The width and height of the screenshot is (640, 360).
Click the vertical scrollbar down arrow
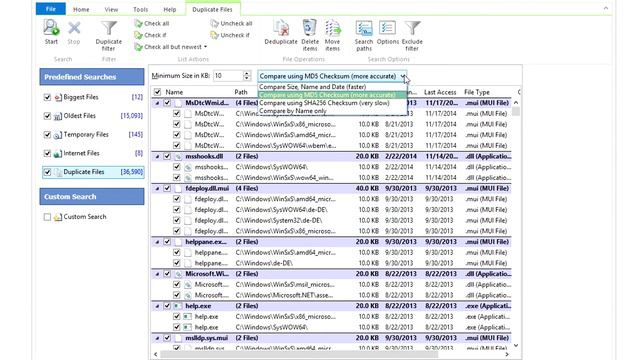click(x=516, y=345)
